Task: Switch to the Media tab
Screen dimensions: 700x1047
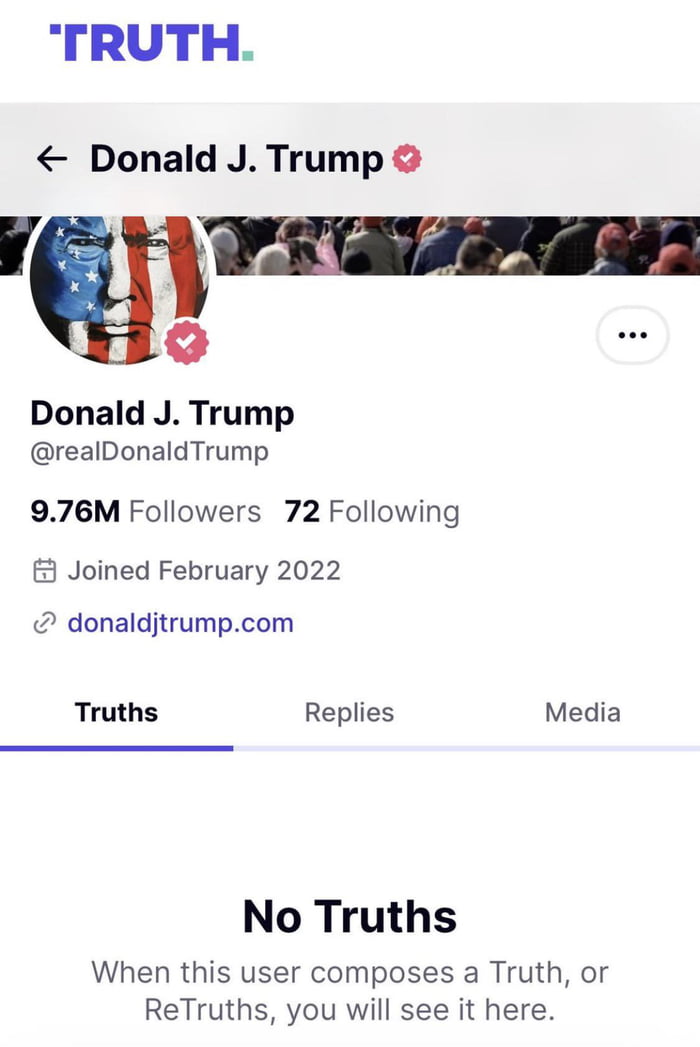Action: [x=582, y=713]
